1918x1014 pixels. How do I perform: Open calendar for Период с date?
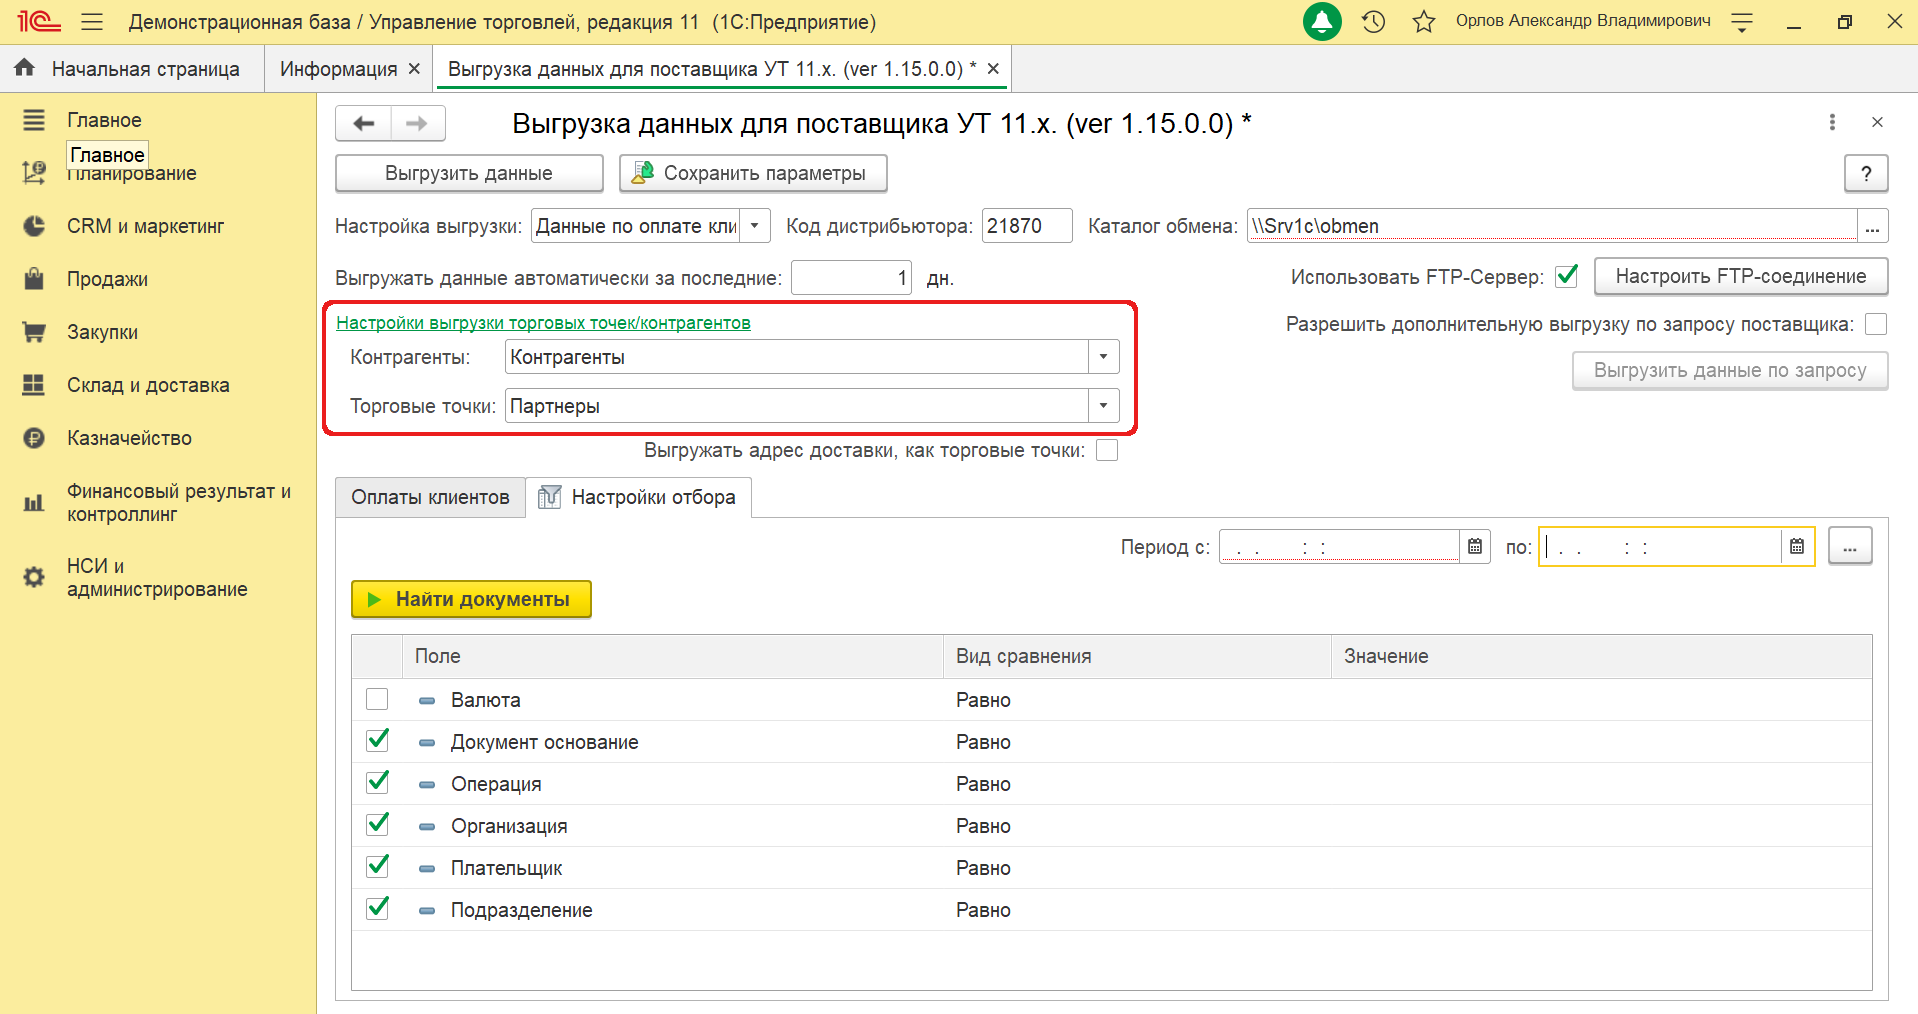pos(1474,546)
